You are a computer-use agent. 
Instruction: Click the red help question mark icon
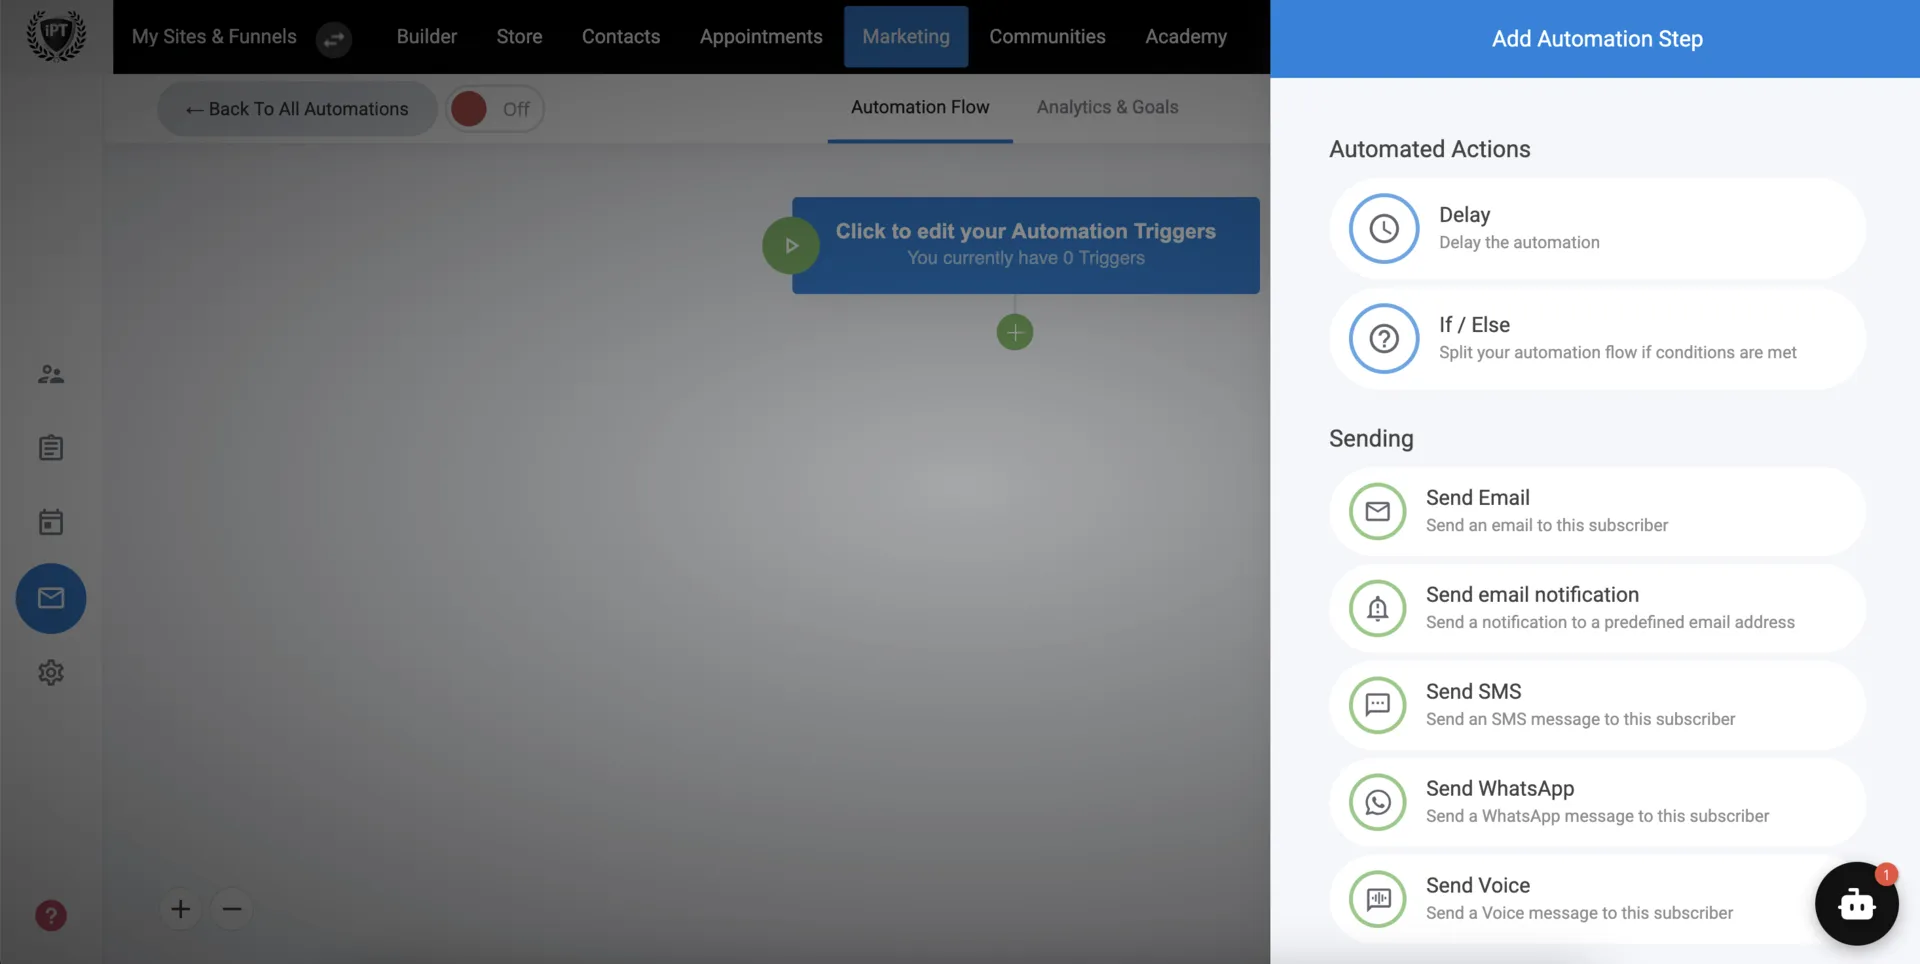(x=51, y=915)
